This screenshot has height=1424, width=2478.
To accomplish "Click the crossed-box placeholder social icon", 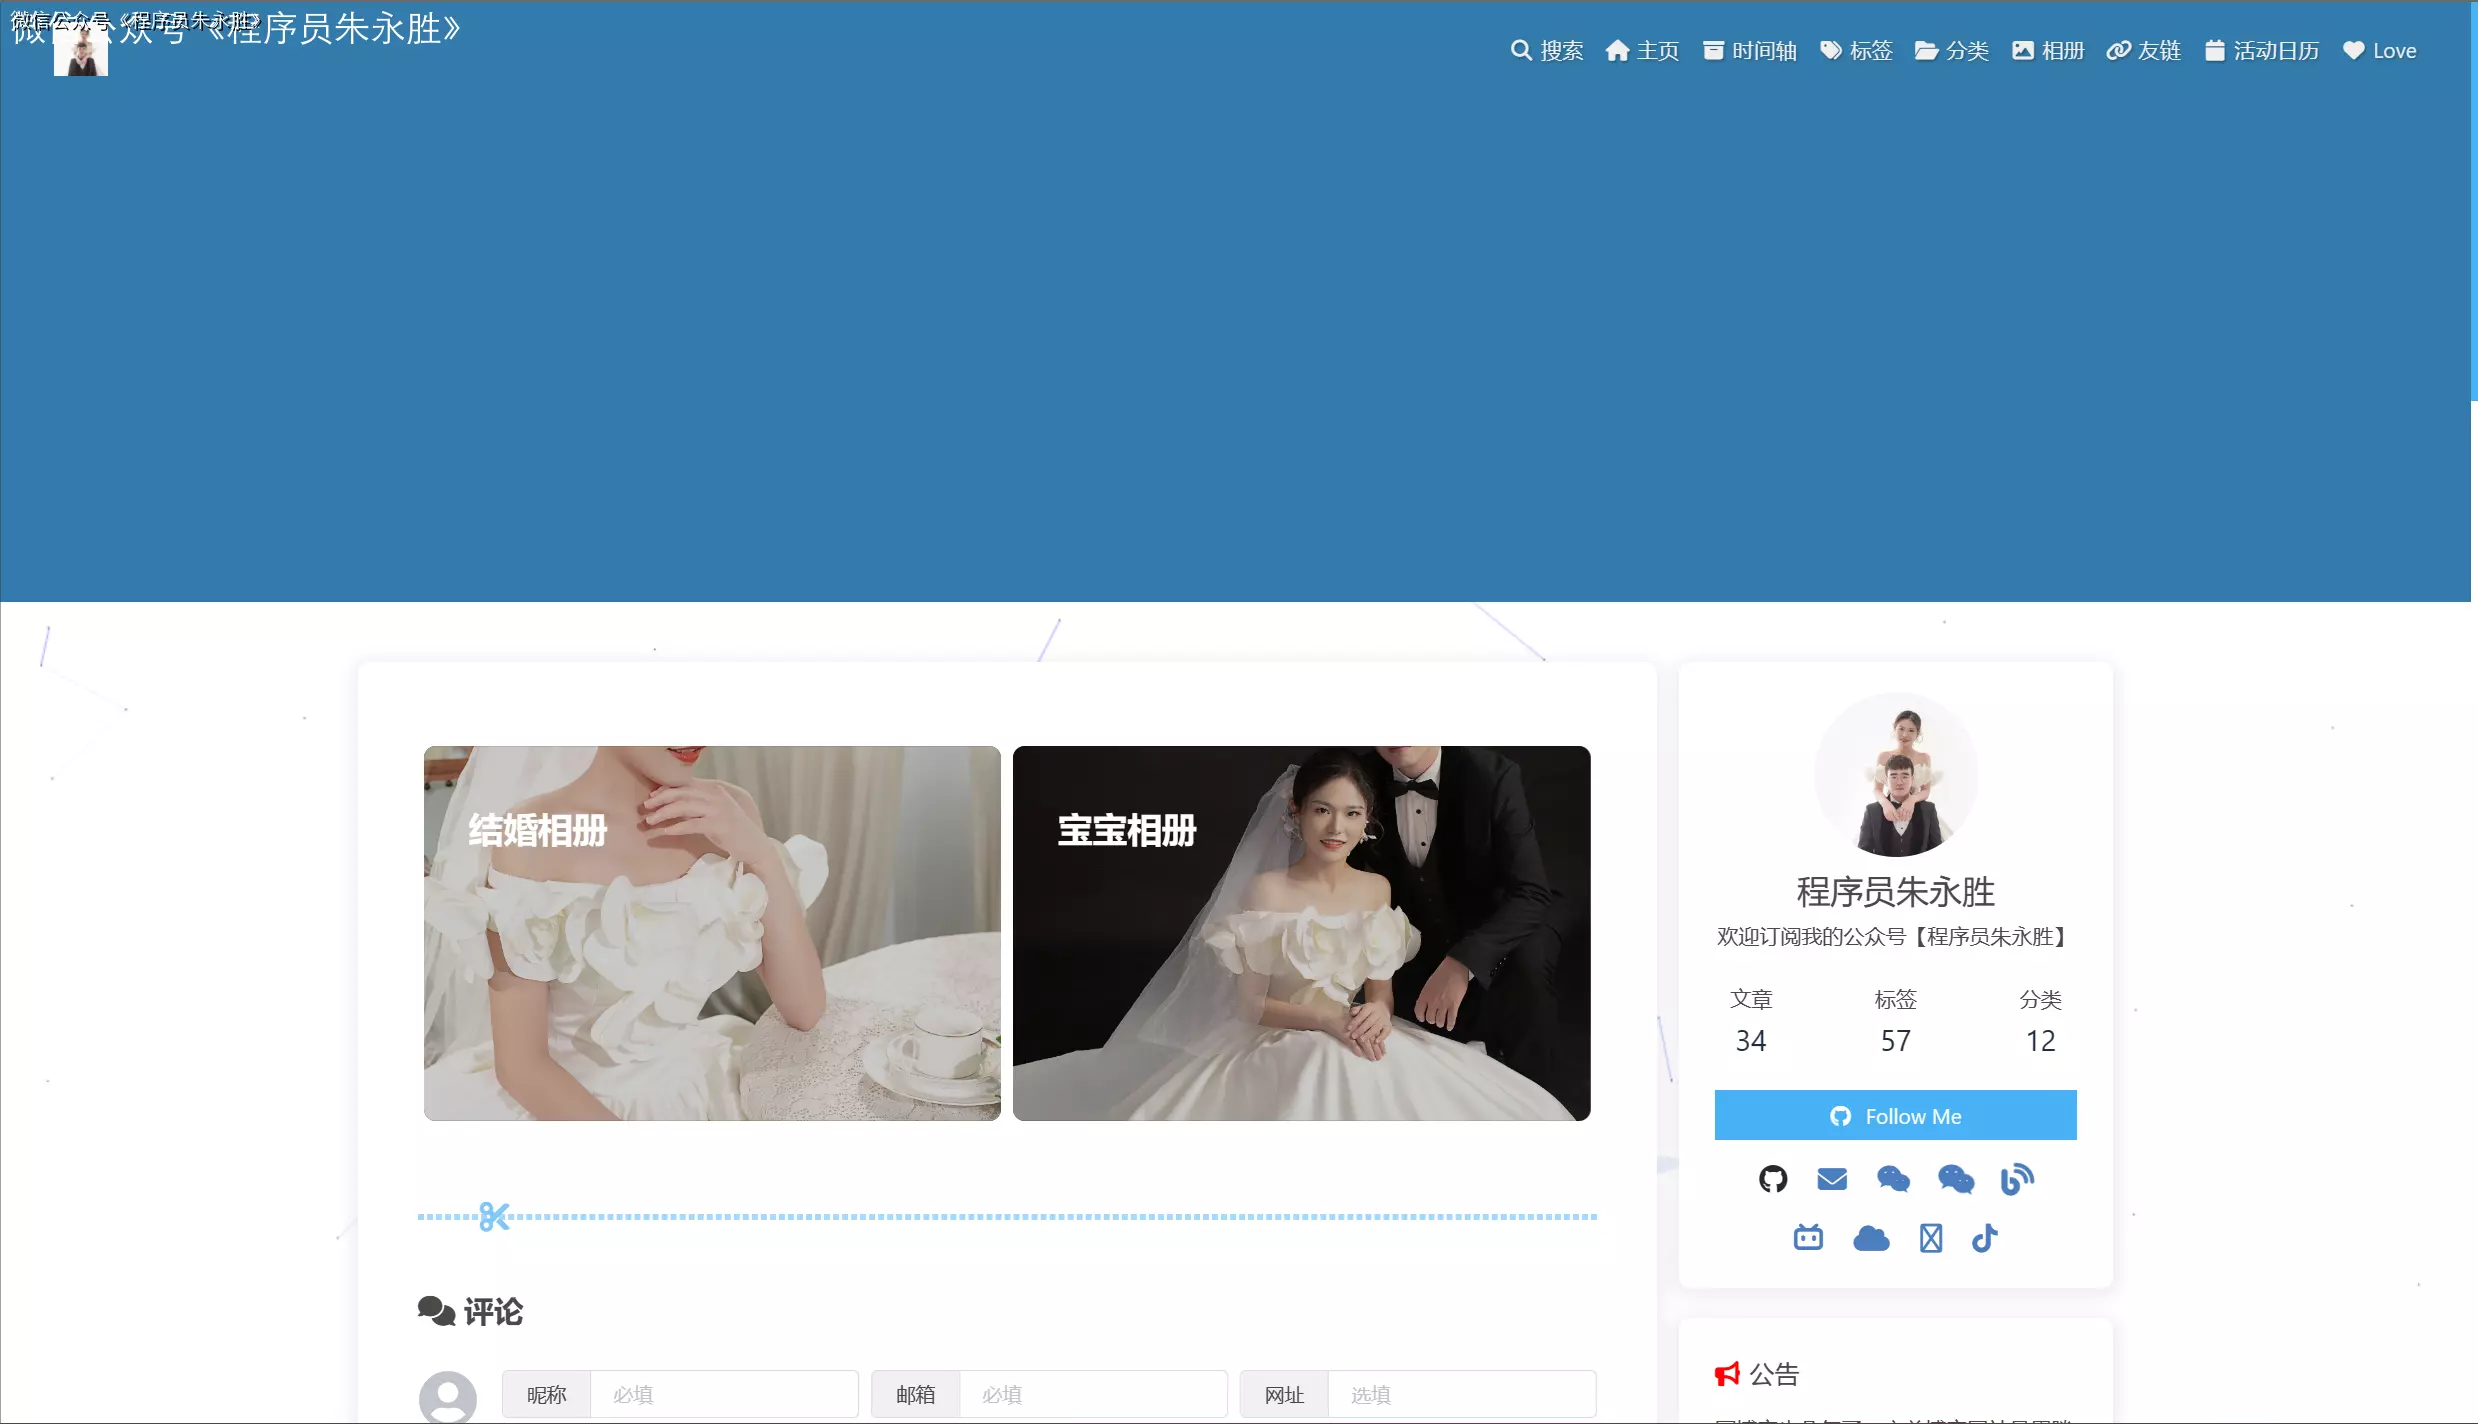I will click(1930, 1238).
